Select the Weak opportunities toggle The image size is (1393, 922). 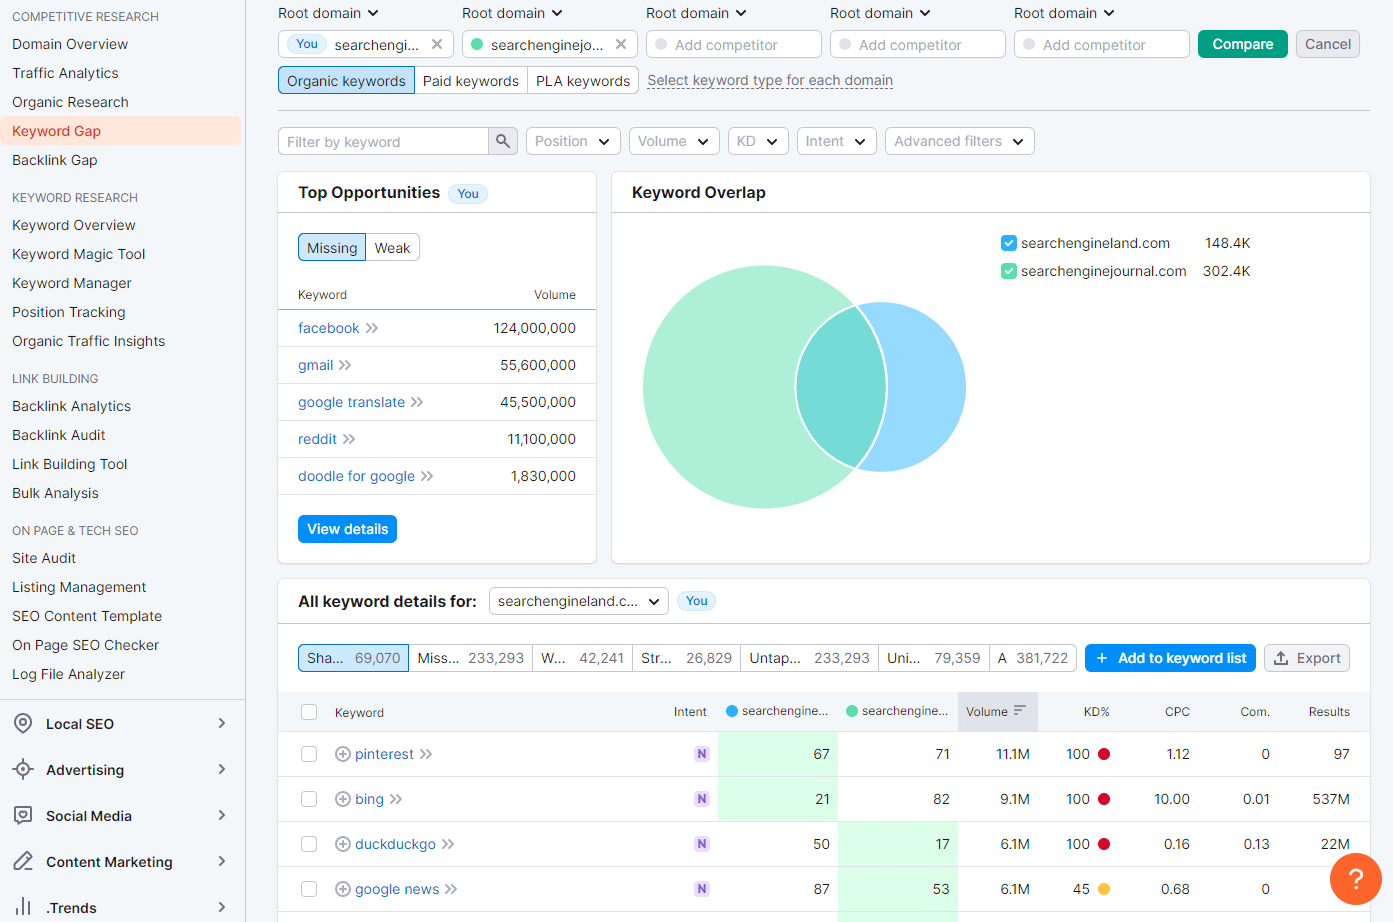coord(392,248)
